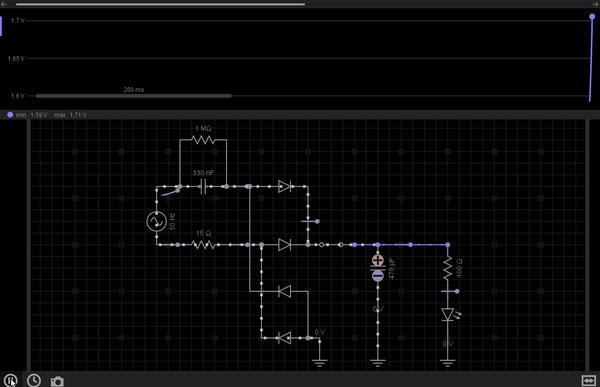Select the 330 nF capacitor
This screenshot has width=600, height=387.
click(x=203, y=187)
